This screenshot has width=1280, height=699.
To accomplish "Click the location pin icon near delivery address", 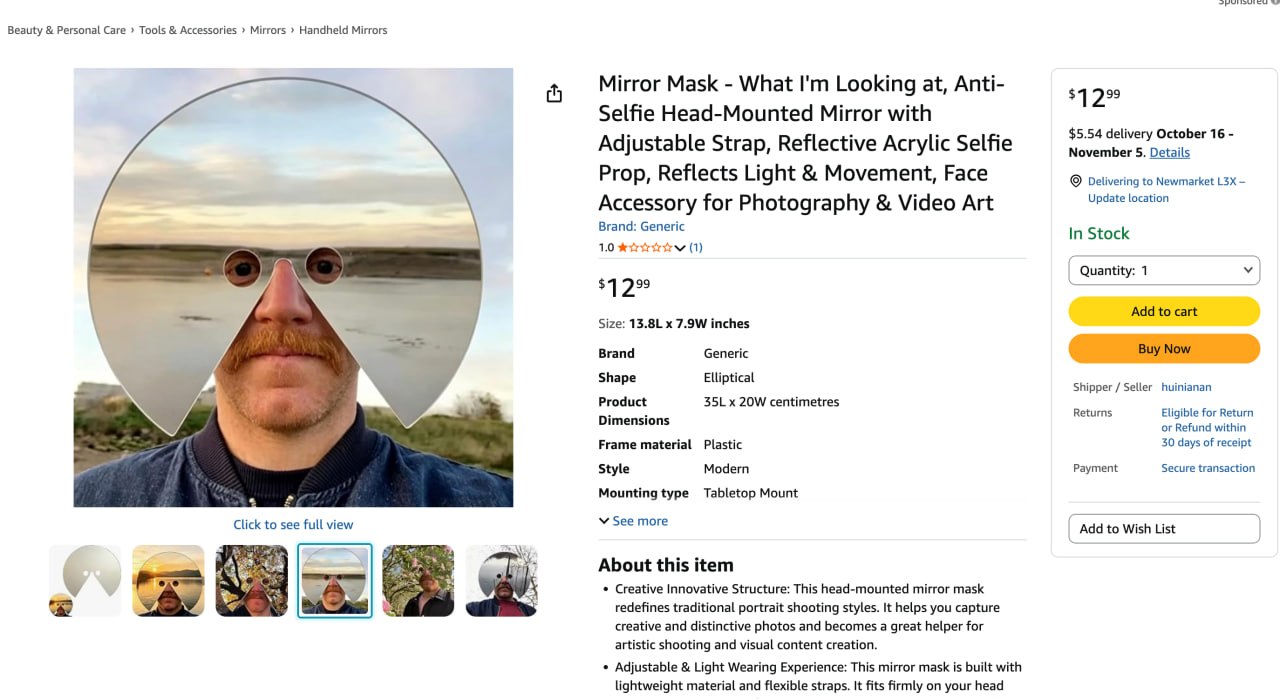I will 1076,181.
